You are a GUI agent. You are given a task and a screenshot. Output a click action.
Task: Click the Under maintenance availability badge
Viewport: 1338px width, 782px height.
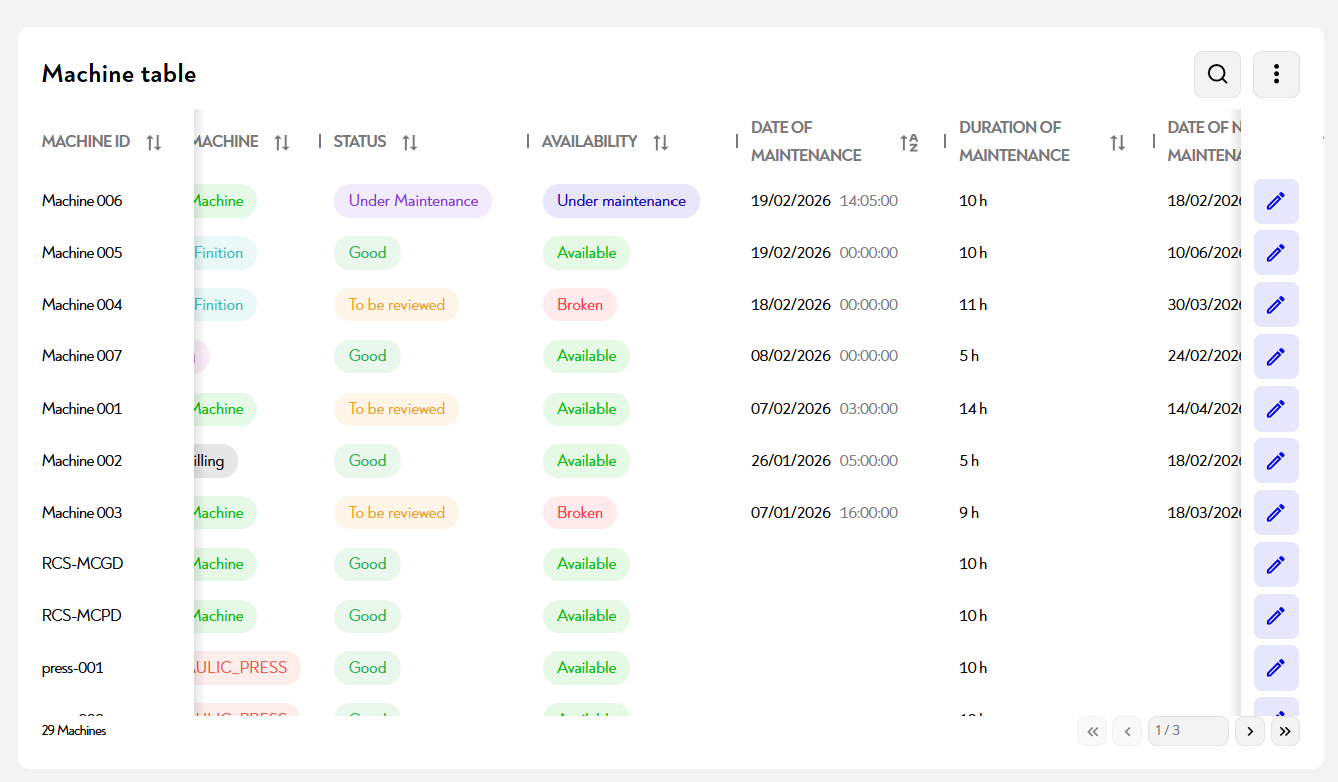(x=621, y=201)
